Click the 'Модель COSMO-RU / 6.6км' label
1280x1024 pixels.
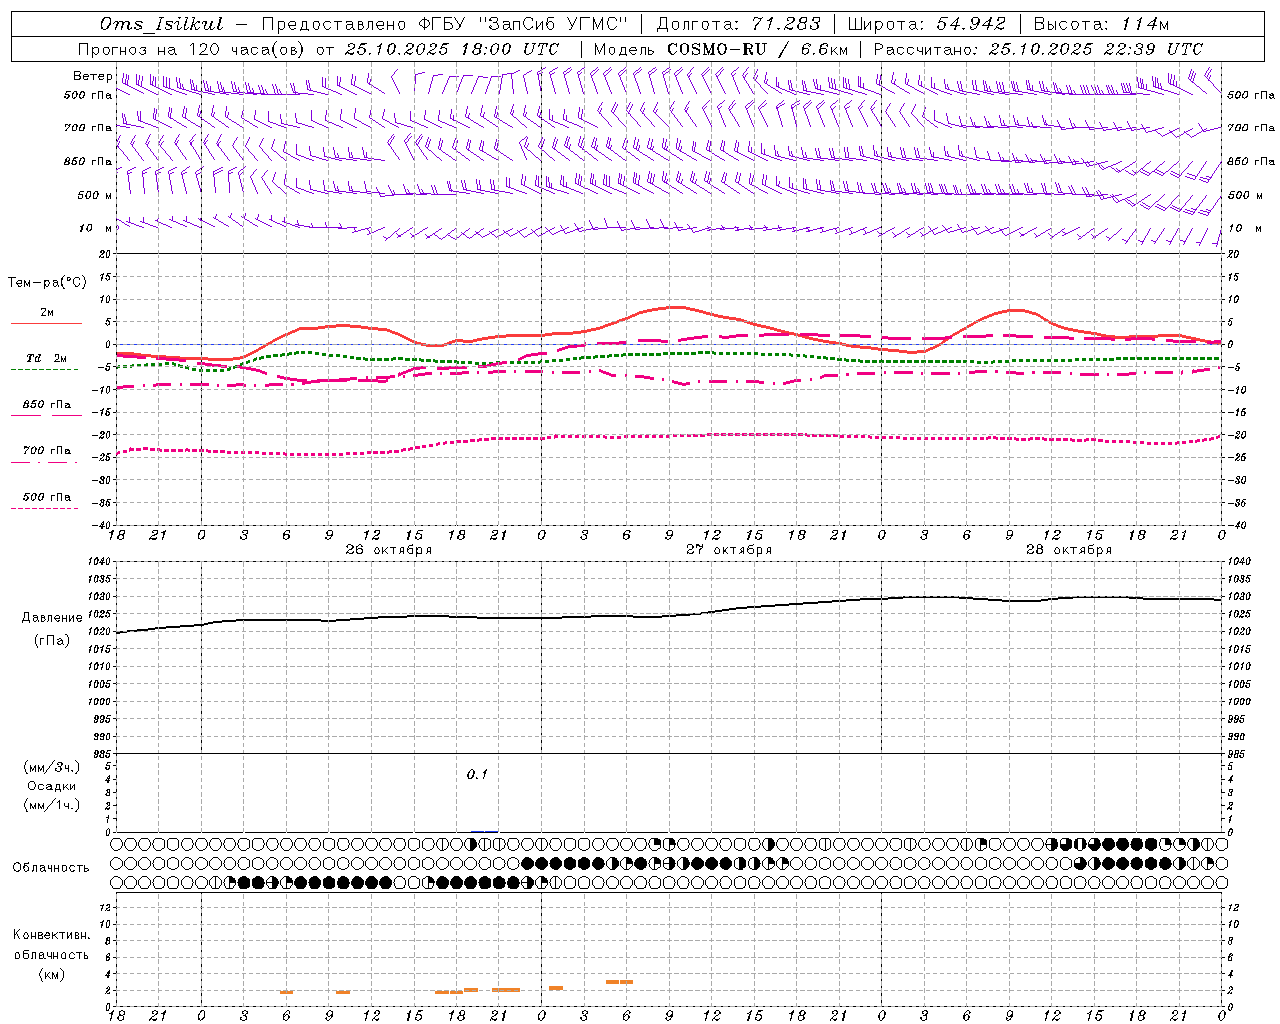(721, 49)
